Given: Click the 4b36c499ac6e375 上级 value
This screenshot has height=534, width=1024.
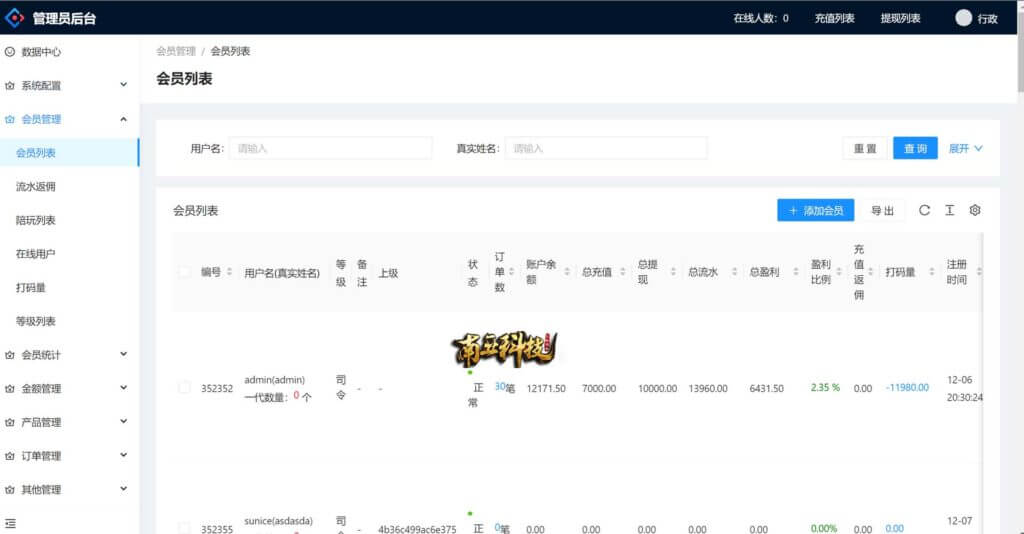Looking at the screenshot, I should (417, 529).
